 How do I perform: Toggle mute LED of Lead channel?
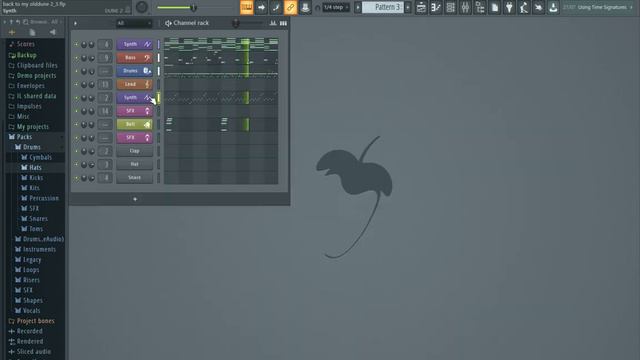(76, 84)
